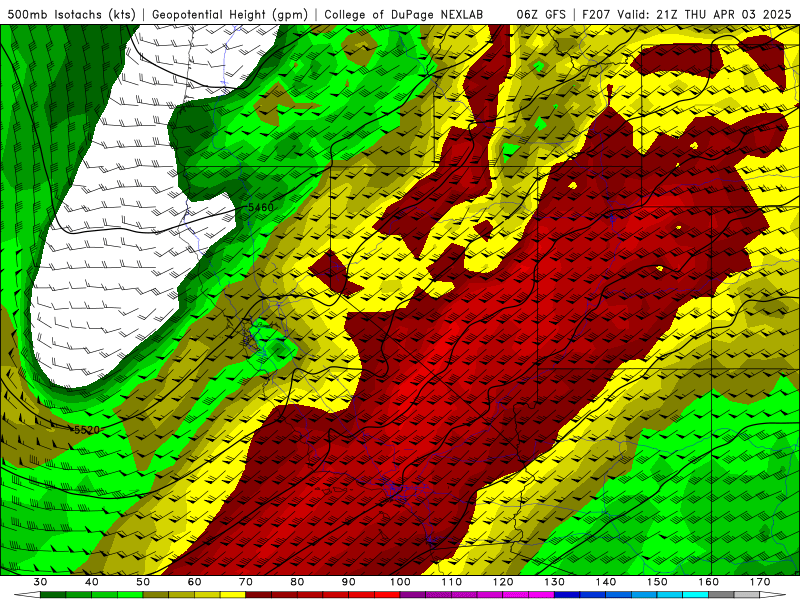Click the '500mb Isotachs (kts)' title text
Screen dimensions: 800x600
tap(71, 14)
